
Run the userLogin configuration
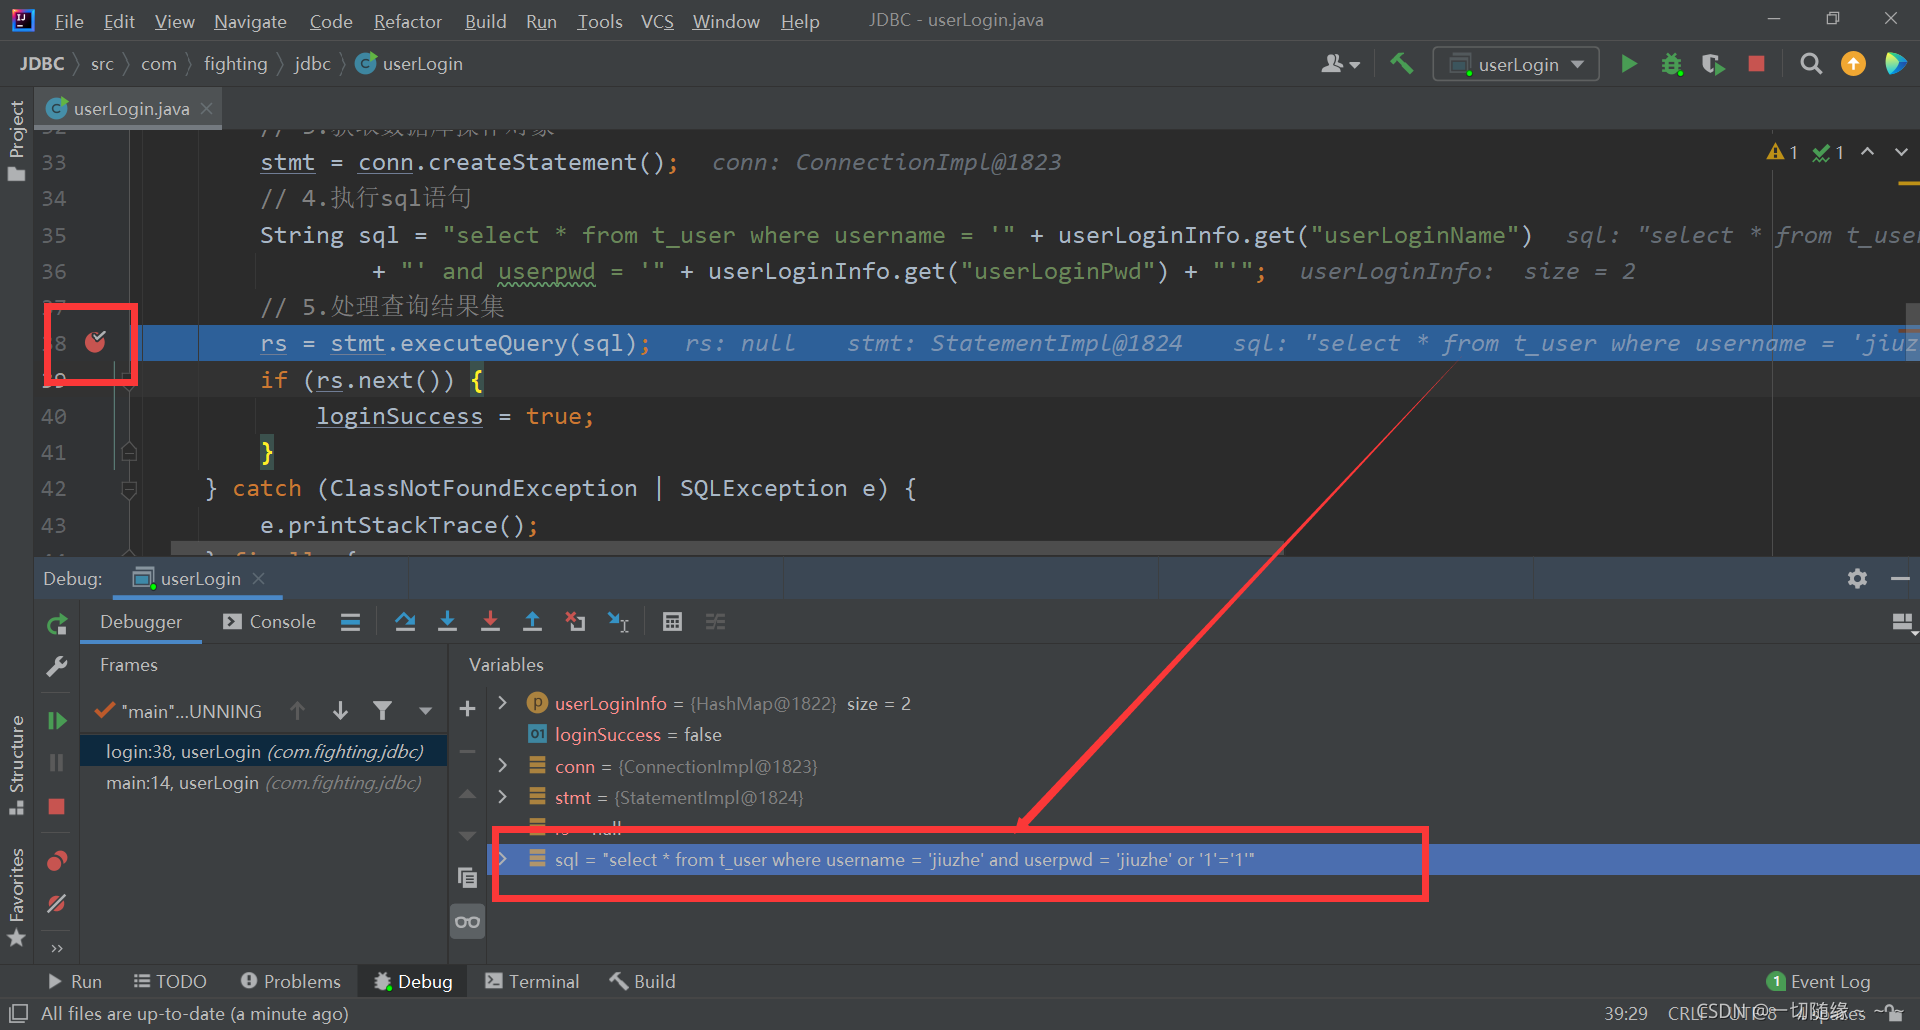1628,64
